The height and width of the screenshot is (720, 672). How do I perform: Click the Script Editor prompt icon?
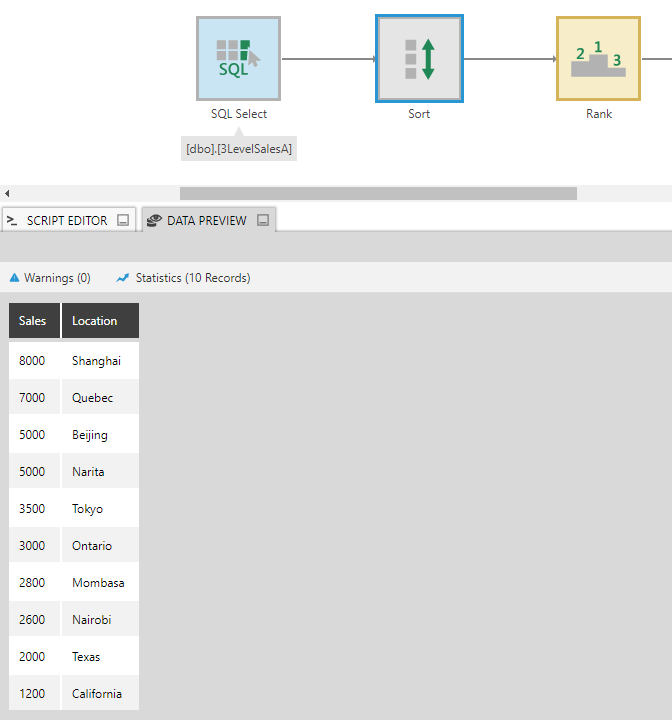point(12,221)
